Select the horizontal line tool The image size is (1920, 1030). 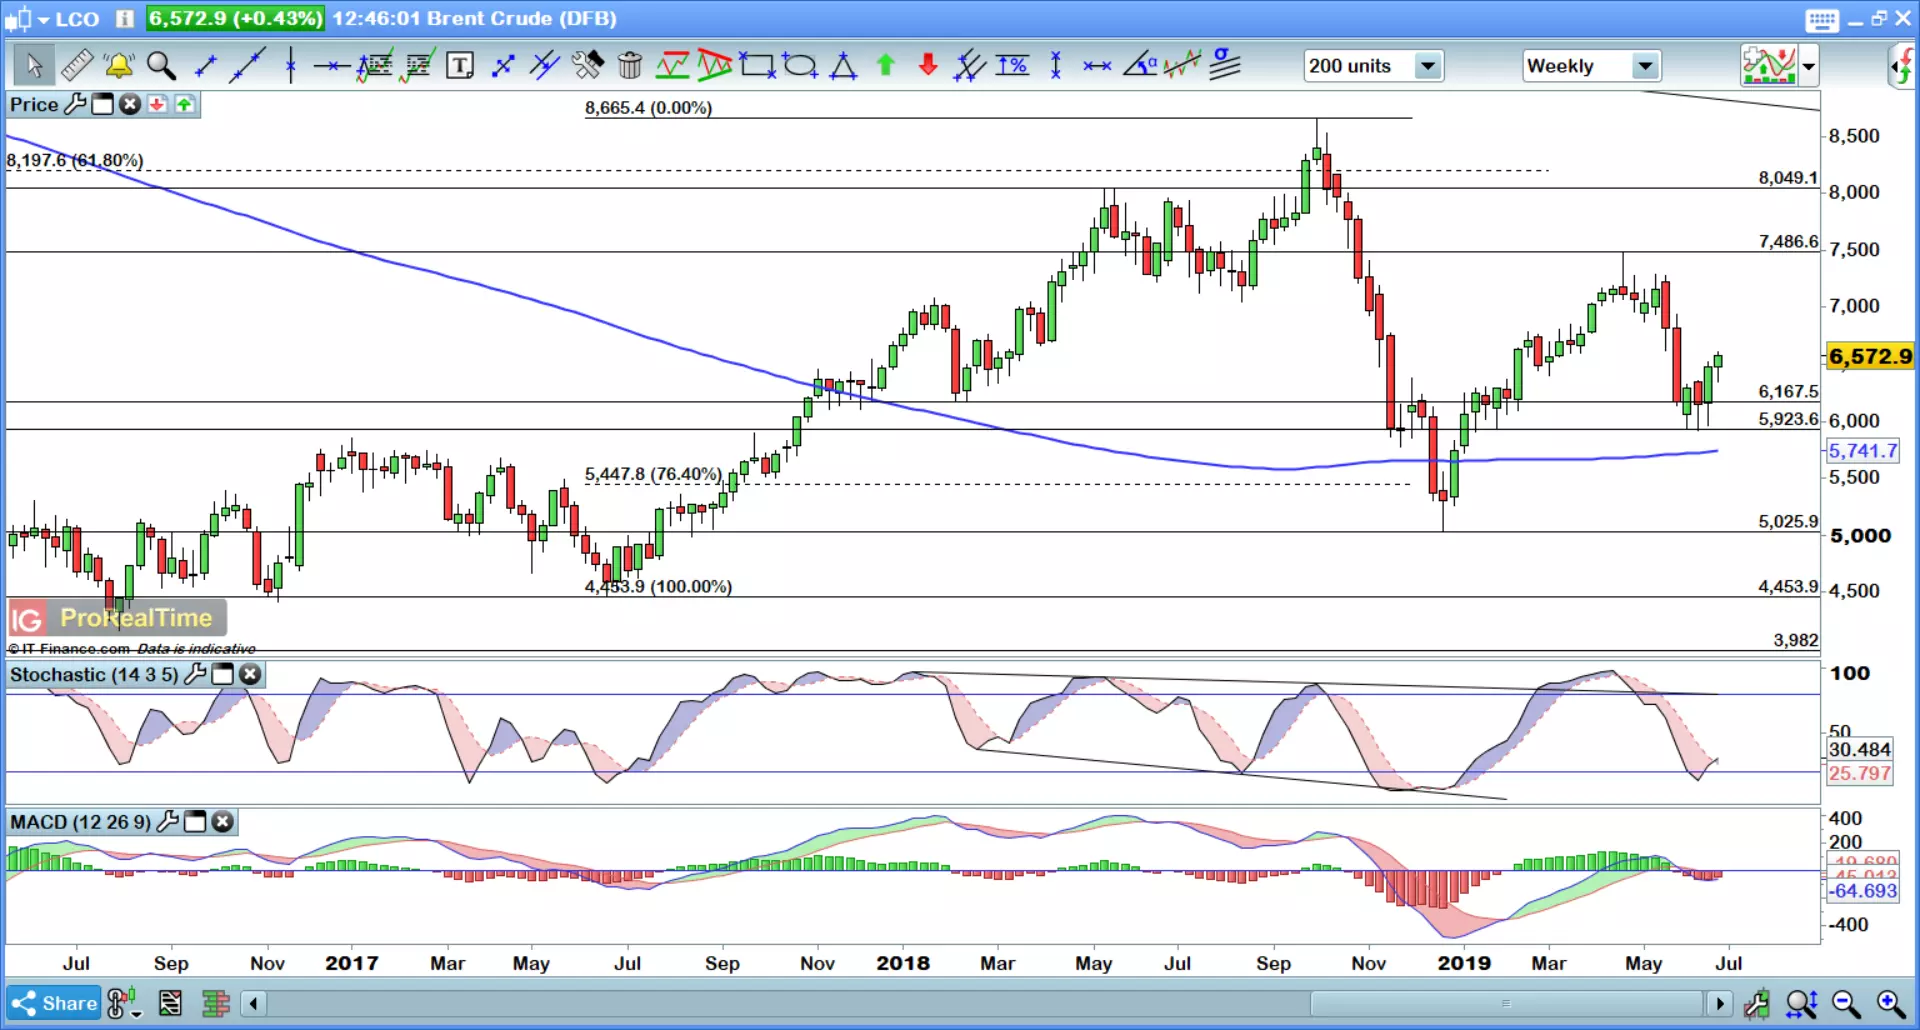pyautogui.click(x=331, y=66)
